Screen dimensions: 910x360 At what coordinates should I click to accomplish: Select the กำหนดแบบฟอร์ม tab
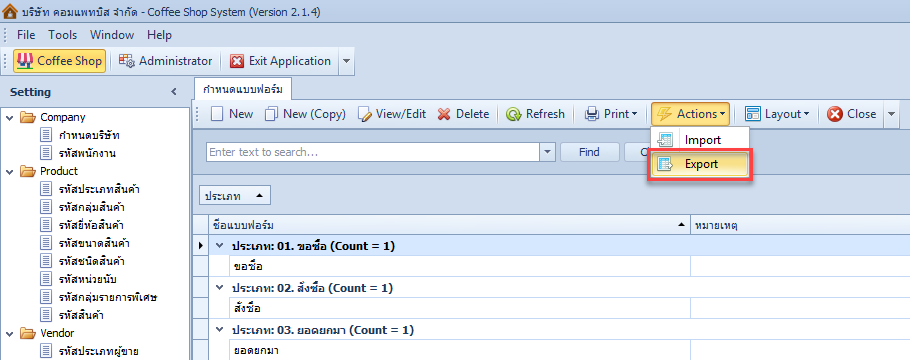[243, 89]
